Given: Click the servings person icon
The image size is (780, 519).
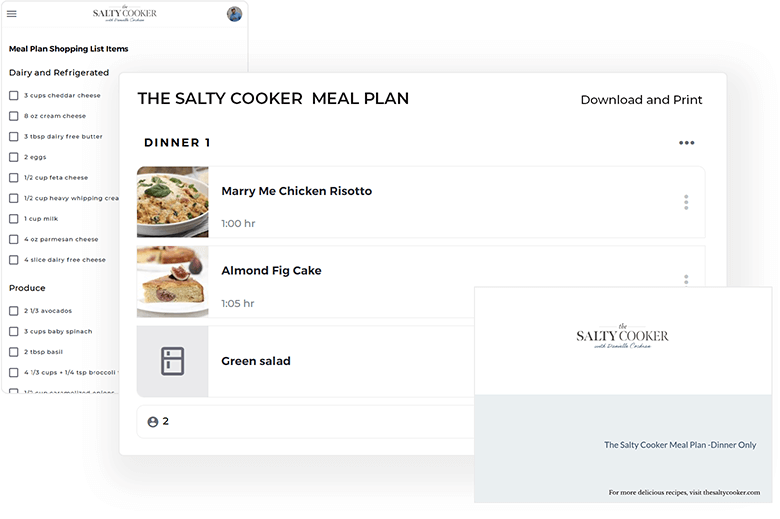Looking at the screenshot, I should coord(153,422).
